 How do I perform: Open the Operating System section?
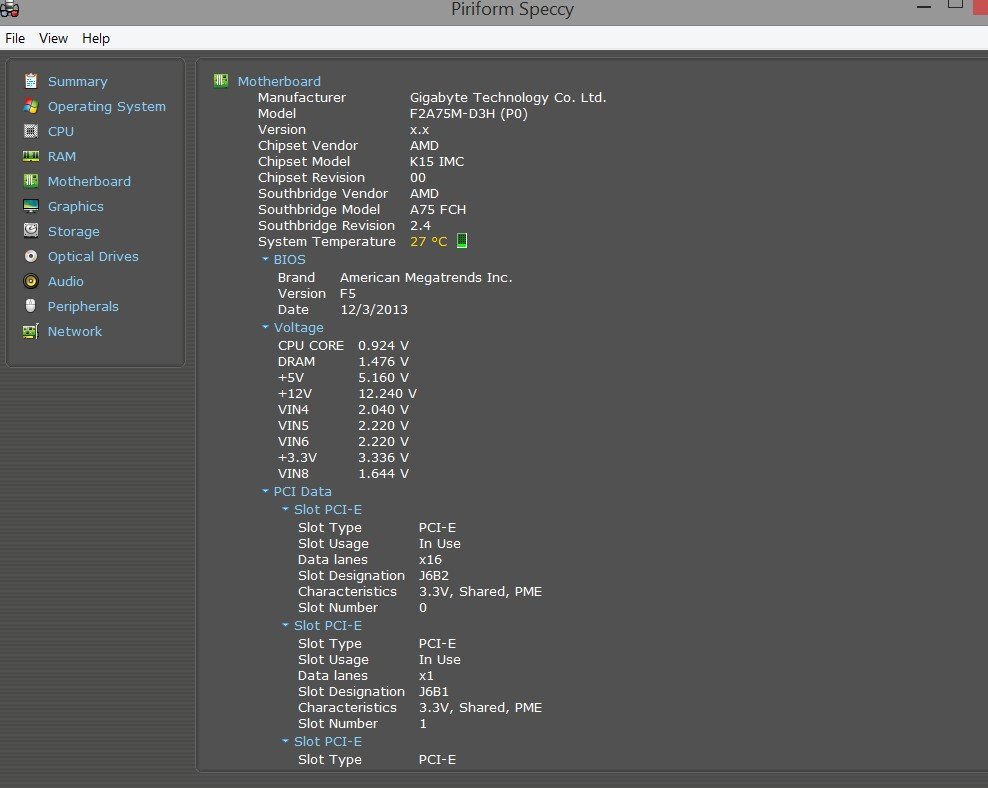pyautogui.click(x=107, y=106)
